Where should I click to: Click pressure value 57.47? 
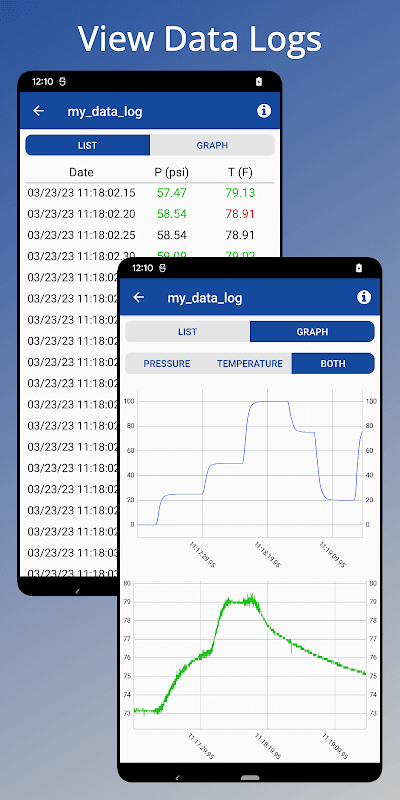[172, 193]
